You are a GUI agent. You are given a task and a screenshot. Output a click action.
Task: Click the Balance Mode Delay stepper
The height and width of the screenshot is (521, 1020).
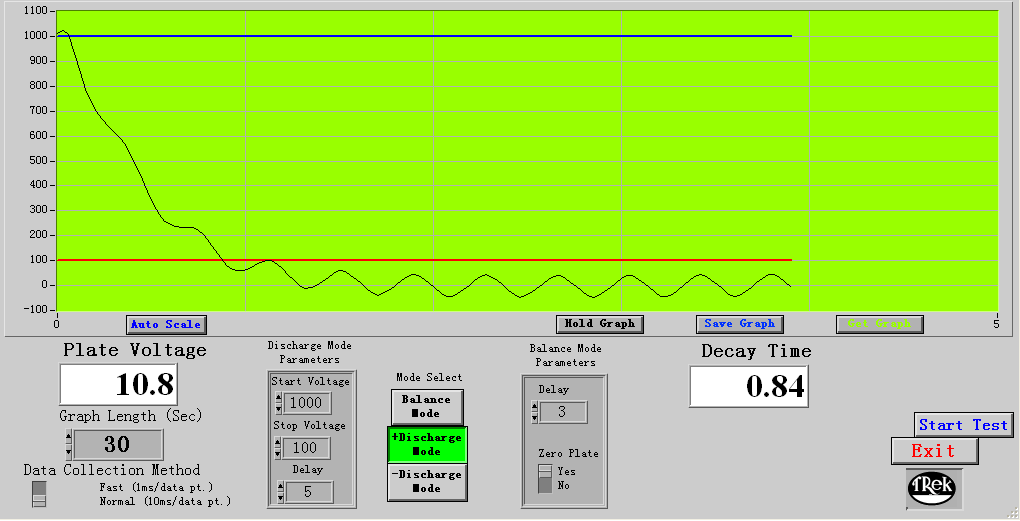pyautogui.click(x=534, y=412)
